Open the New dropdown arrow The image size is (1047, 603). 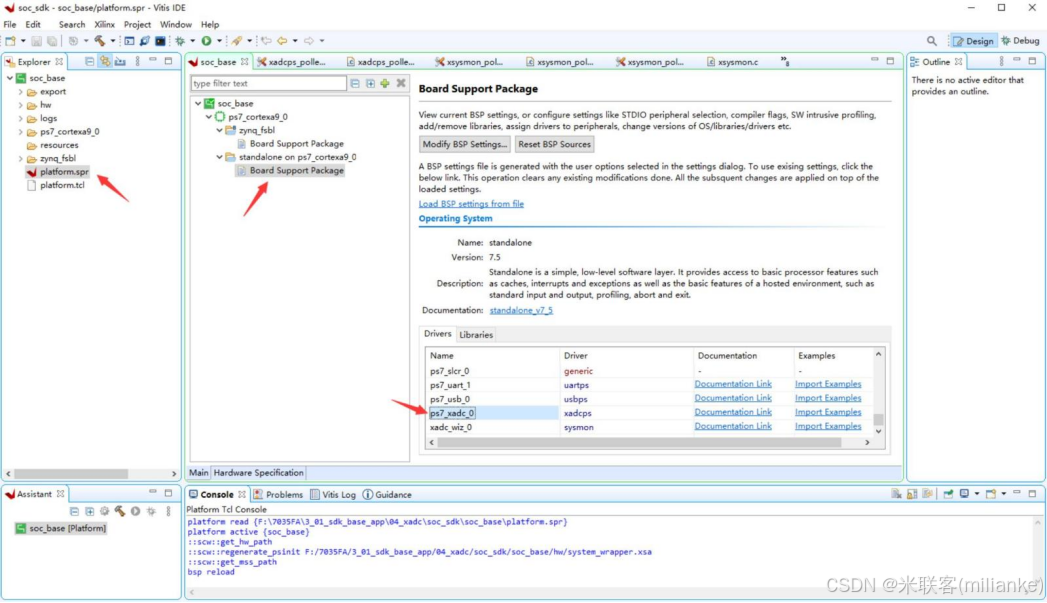pos(23,41)
